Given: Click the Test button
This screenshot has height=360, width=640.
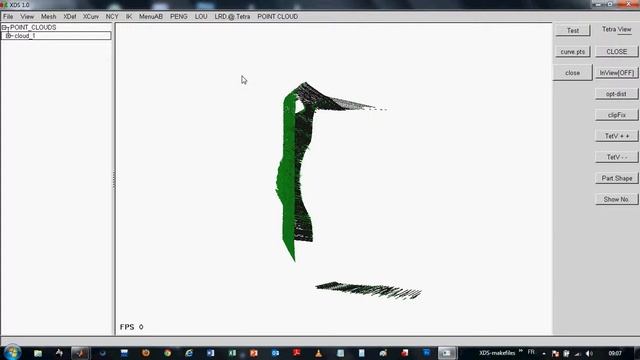Looking at the screenshot, I should pos(573,31).
